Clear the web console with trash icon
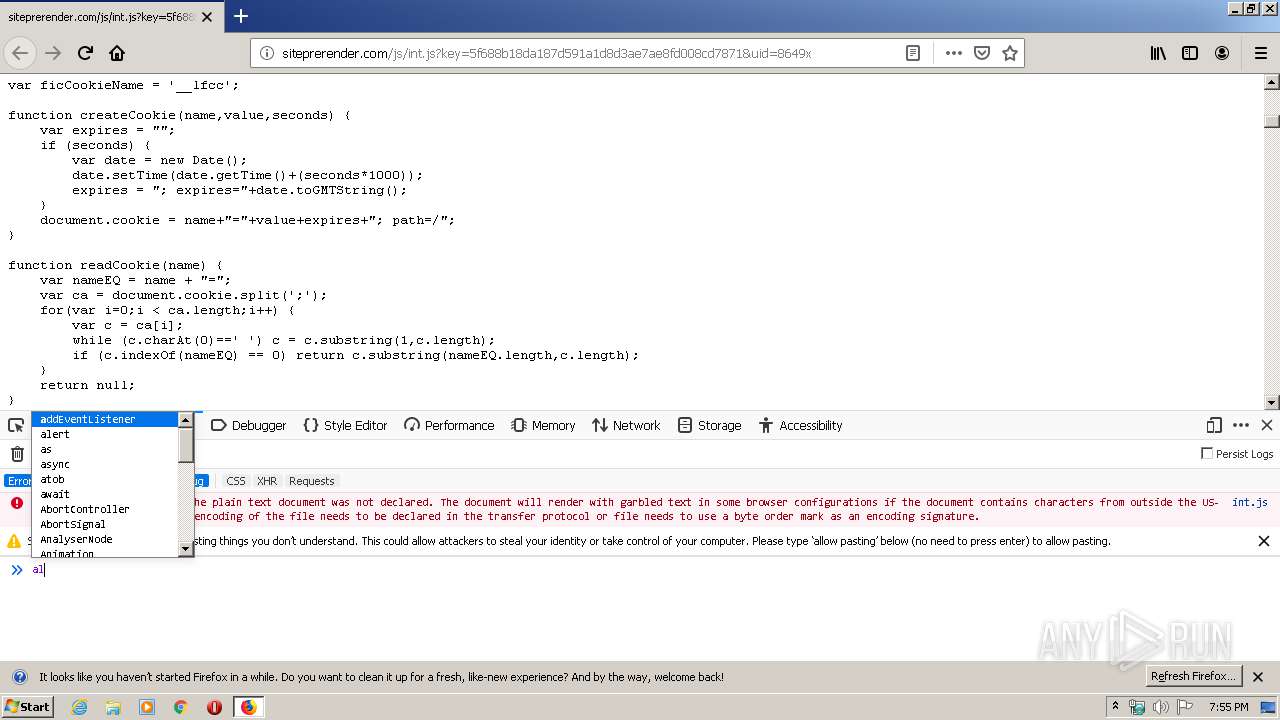Screen dimensions: 1280x720 [17, 454]
